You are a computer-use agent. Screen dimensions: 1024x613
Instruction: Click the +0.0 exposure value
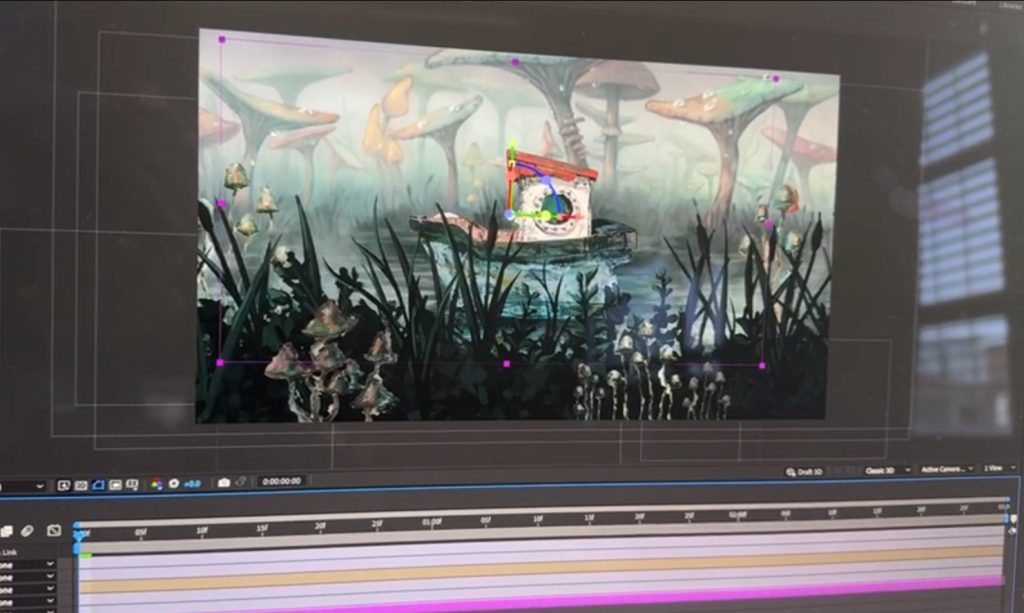[192, 484]
